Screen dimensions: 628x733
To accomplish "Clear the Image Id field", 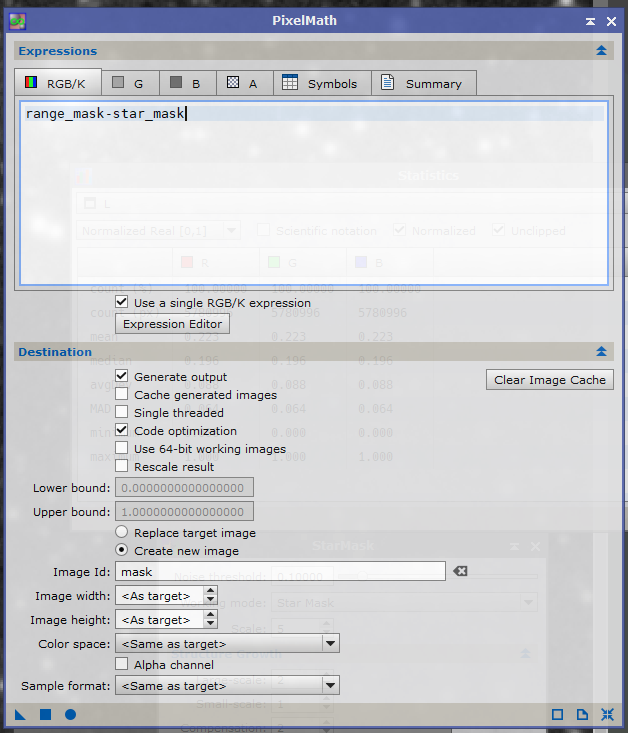I will (460, 571).
